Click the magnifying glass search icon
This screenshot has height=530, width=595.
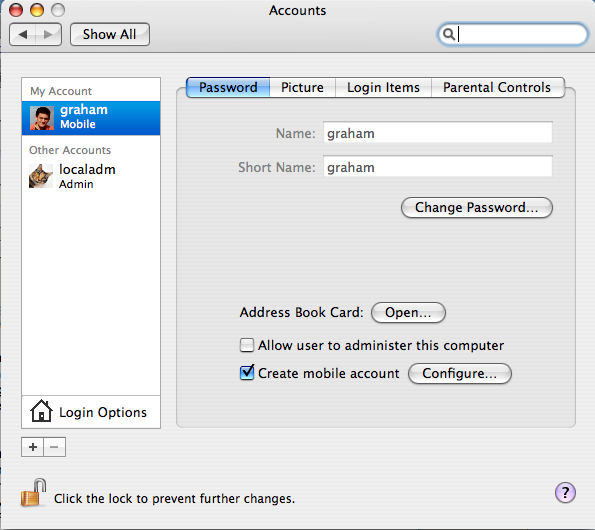tap(449, 34)
